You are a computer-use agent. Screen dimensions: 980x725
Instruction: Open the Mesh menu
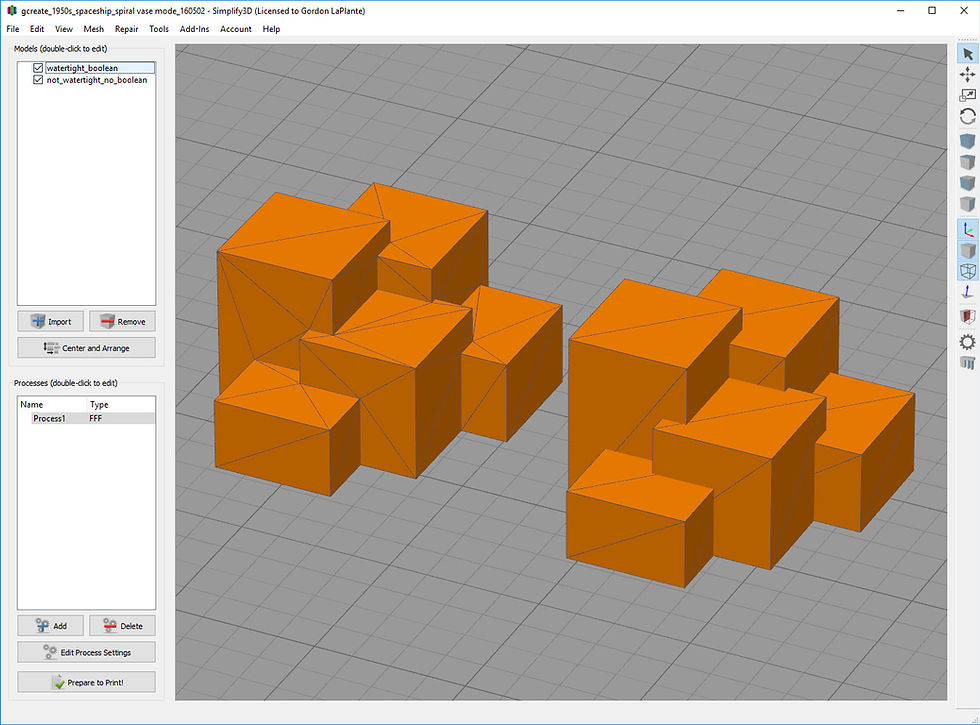tap(94, 29)
